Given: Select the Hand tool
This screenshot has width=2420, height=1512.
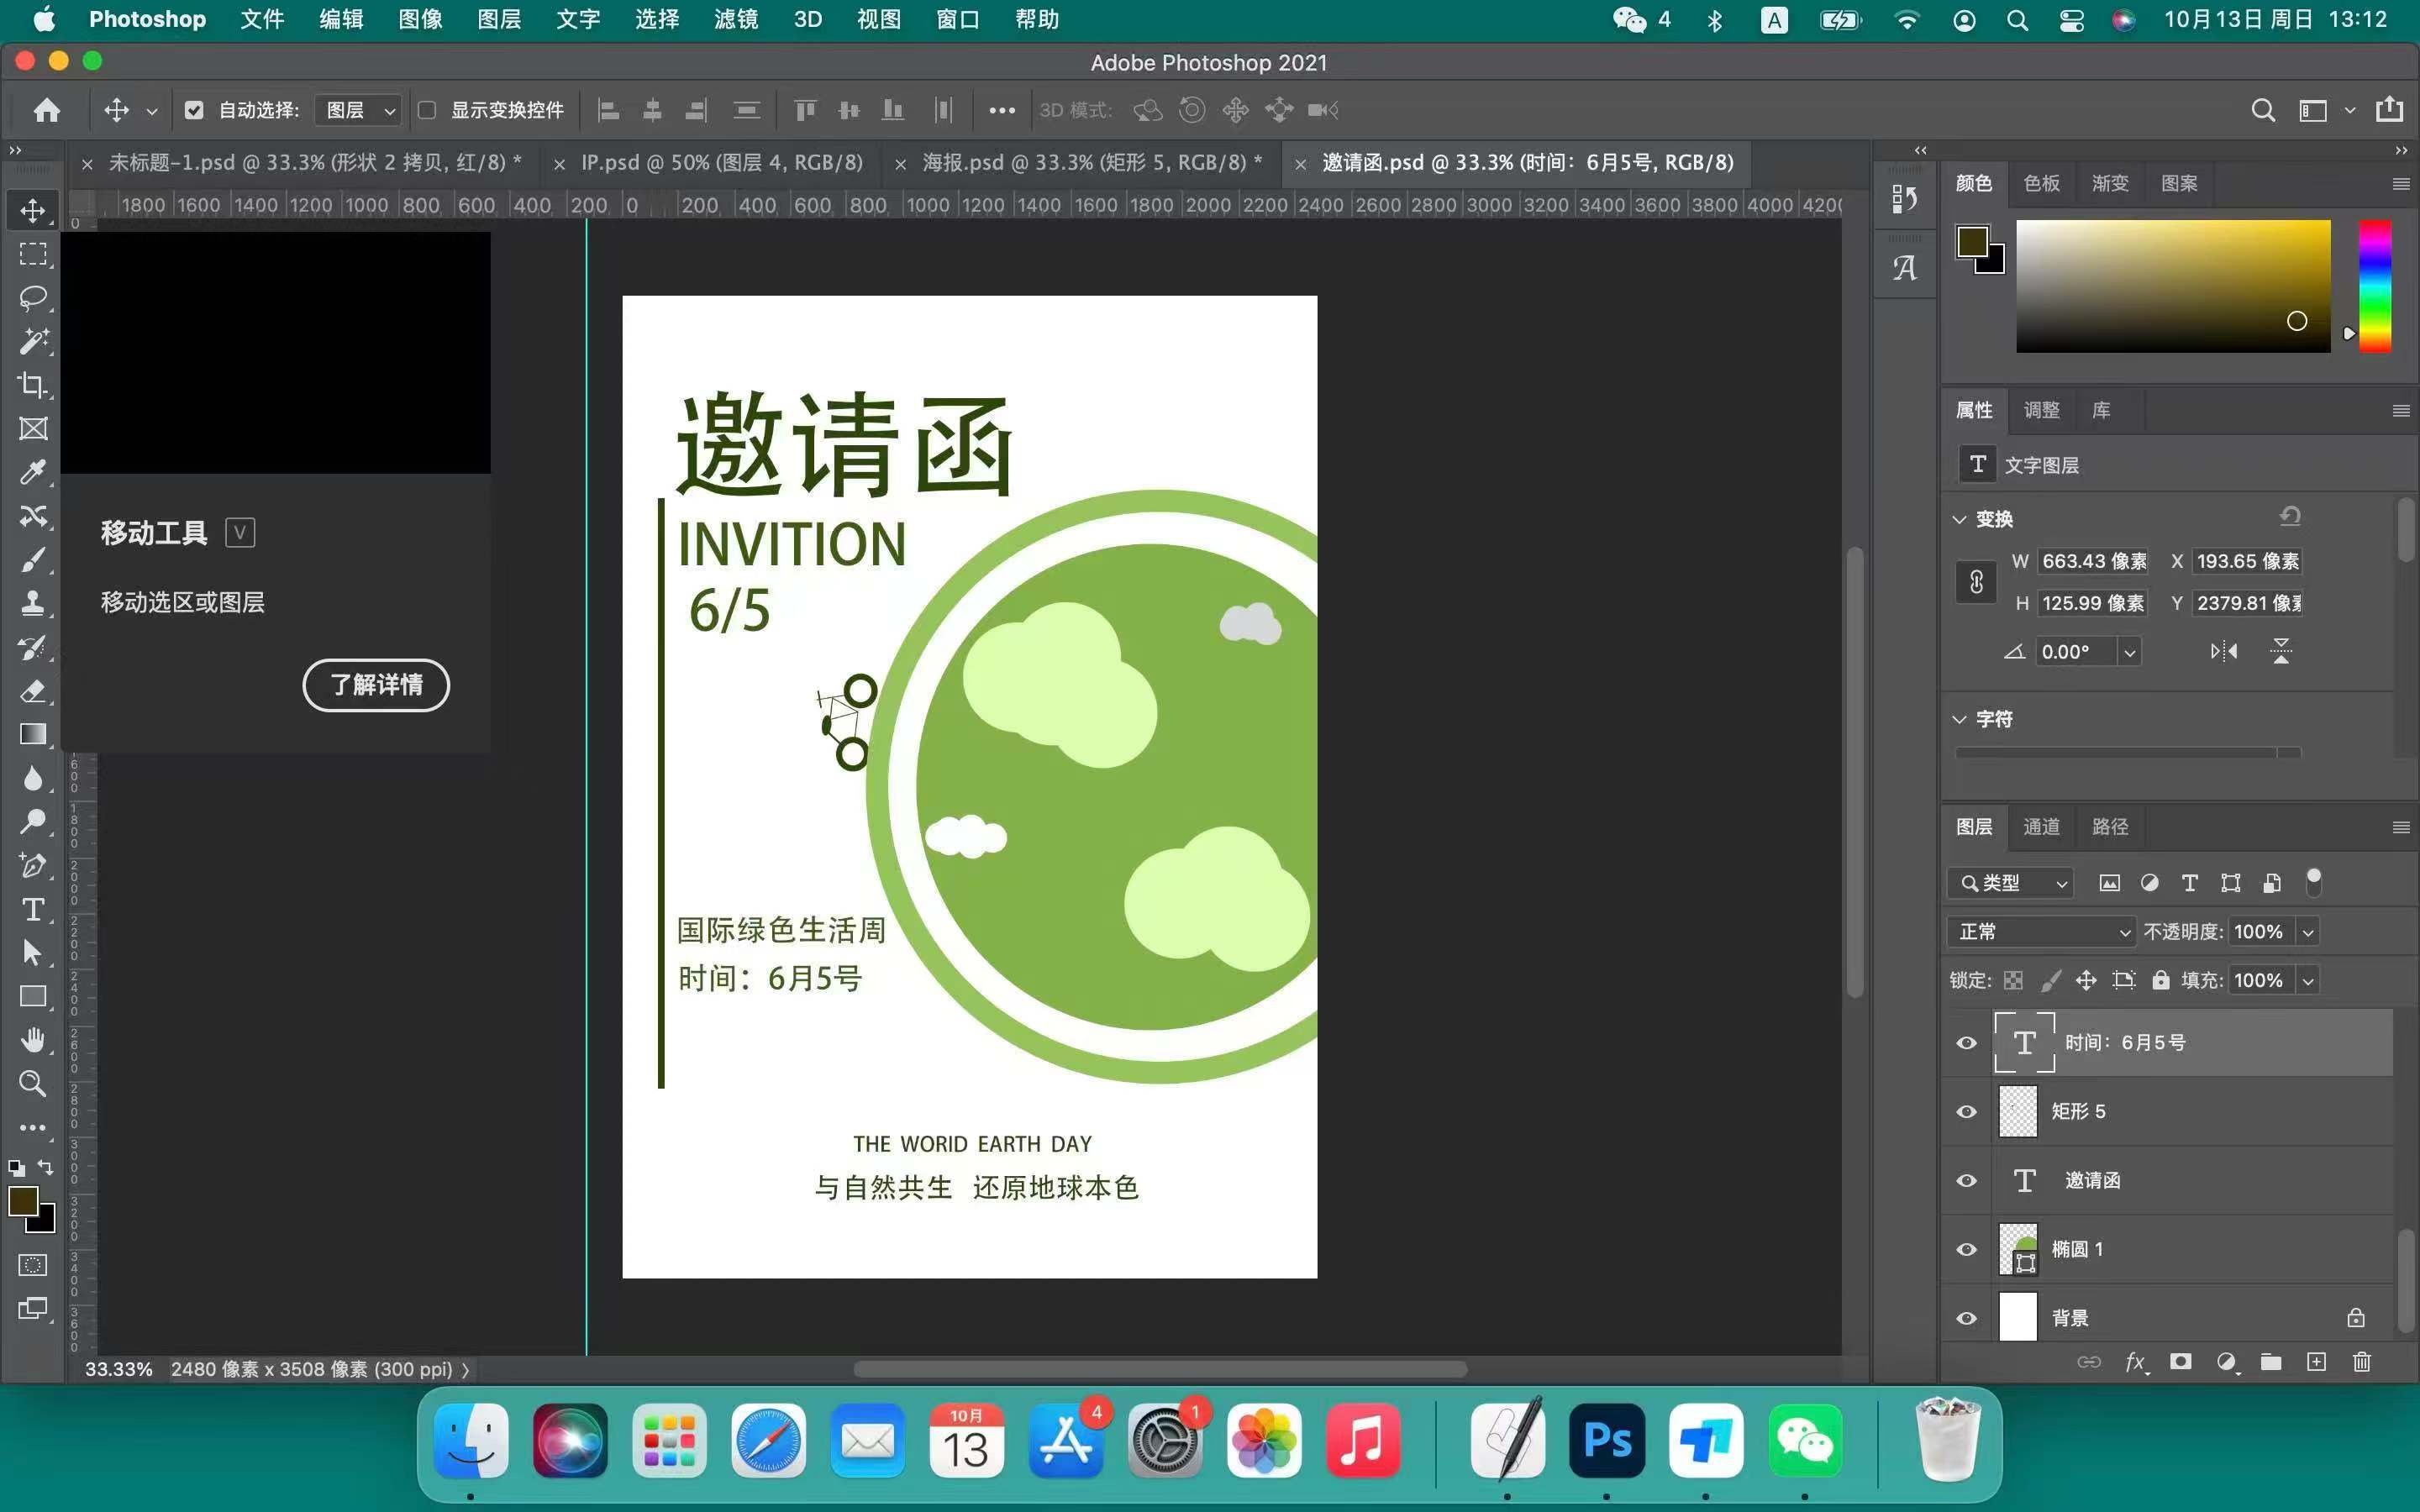Looking at the screenshot, I should pyautogui.click(x=33, y=1040).
